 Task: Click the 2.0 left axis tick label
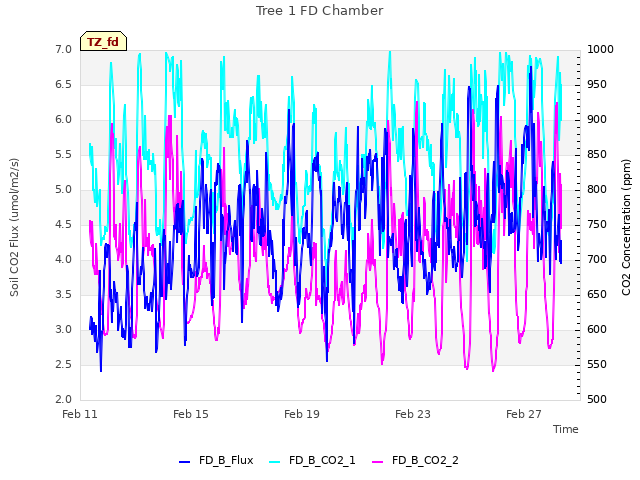point(64,400)
